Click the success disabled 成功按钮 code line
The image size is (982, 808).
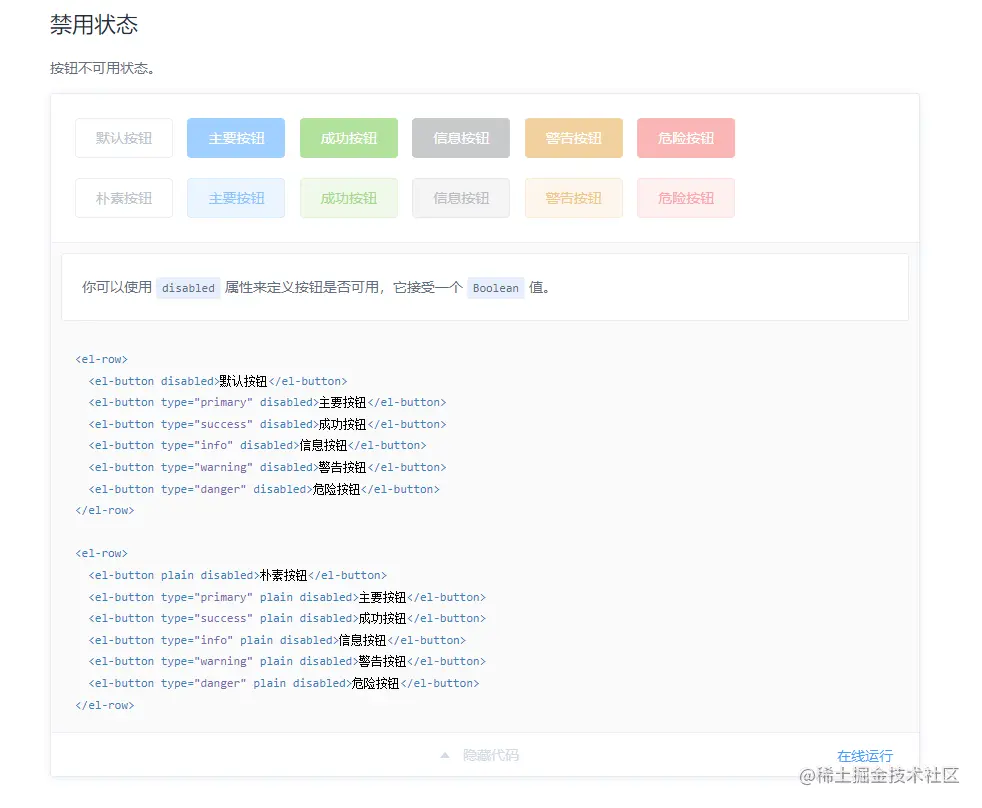pyautogui.click(x=267, y=424)
